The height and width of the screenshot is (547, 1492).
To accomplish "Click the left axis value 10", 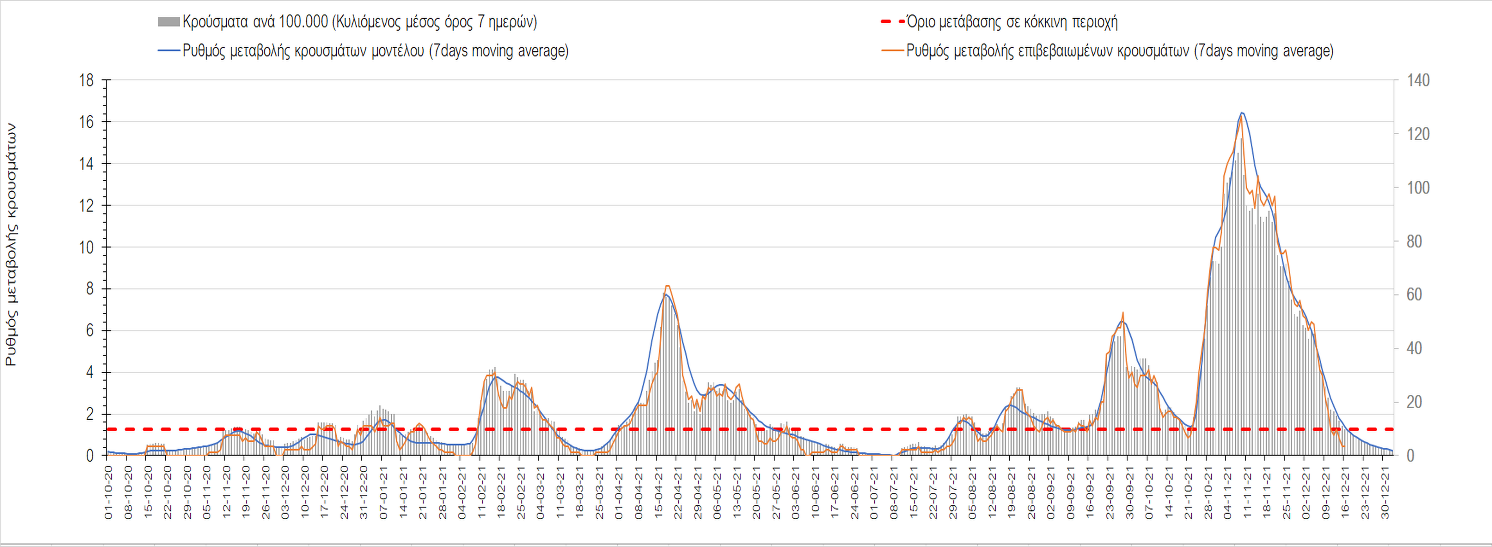I will point(87,248).
